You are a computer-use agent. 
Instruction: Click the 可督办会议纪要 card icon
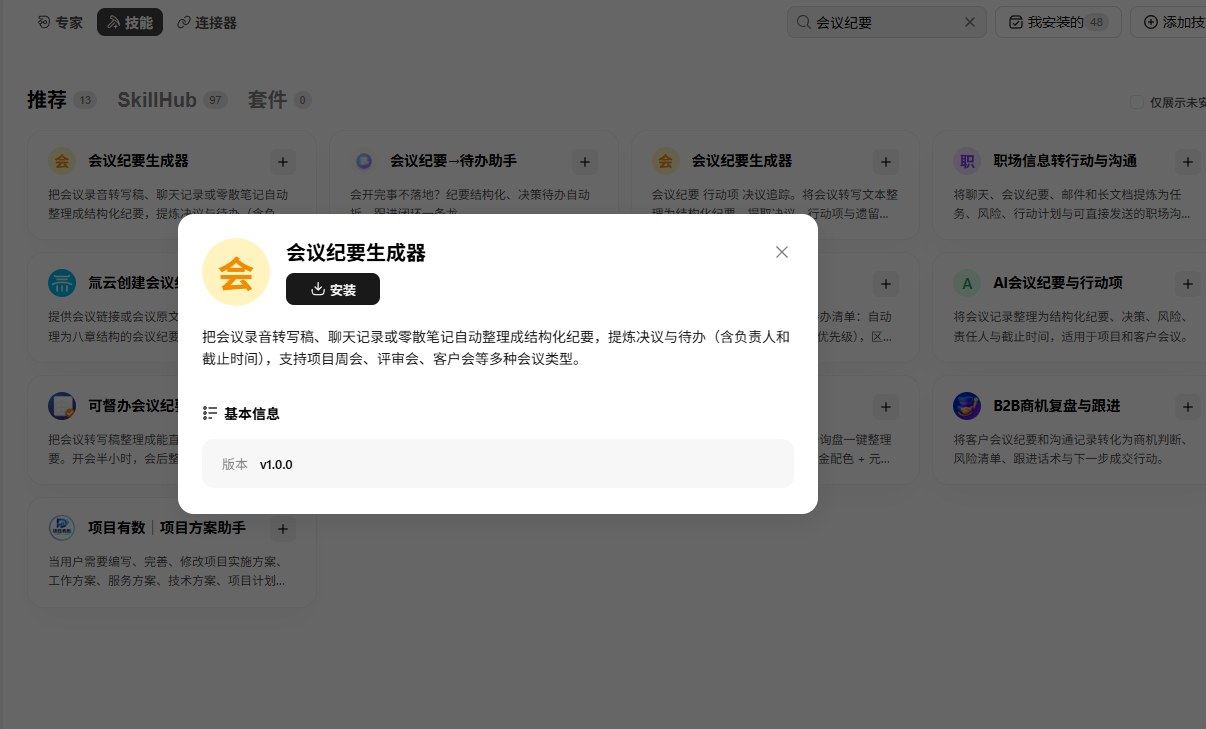pyautogui.click(x=62, y=406)
